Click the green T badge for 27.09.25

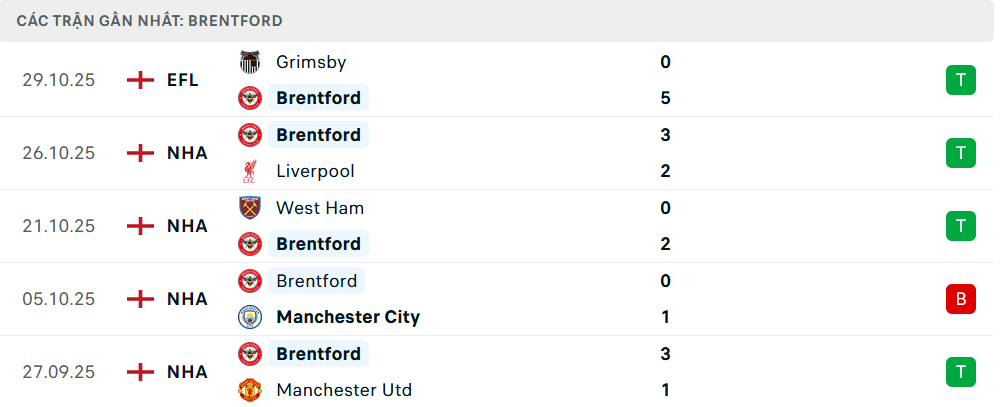(x=960, y=372)
